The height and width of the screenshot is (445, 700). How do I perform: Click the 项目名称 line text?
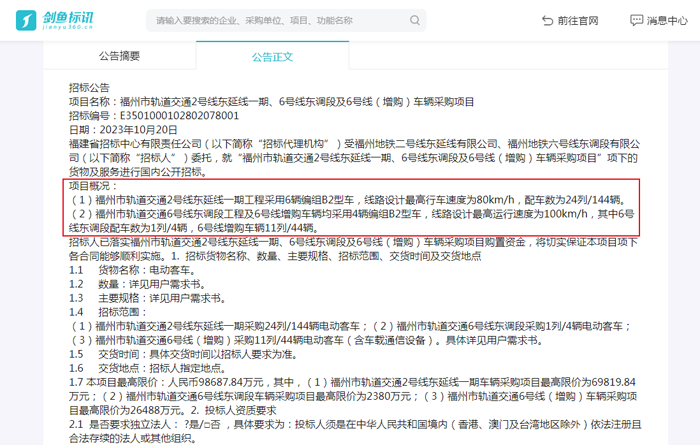[x=271, y=102]
